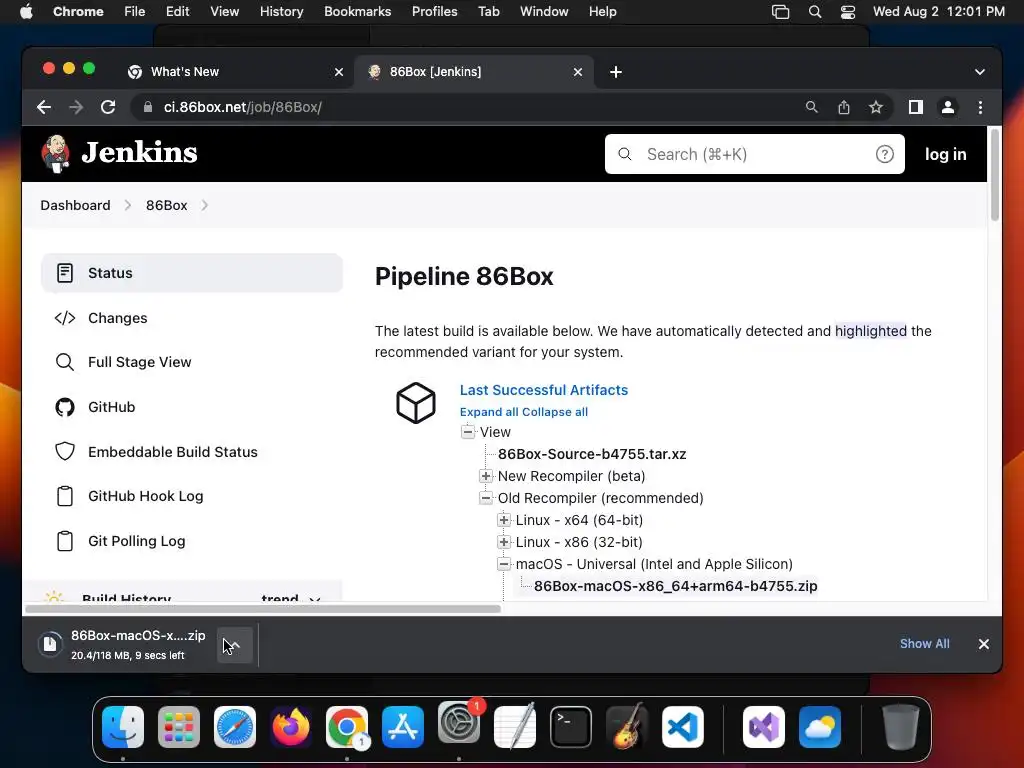Reload the 86Box Jenkins page
Image resolution: width=1024 pixels, height=768 pixels.
pyautogui.click(x=108, y=107)
